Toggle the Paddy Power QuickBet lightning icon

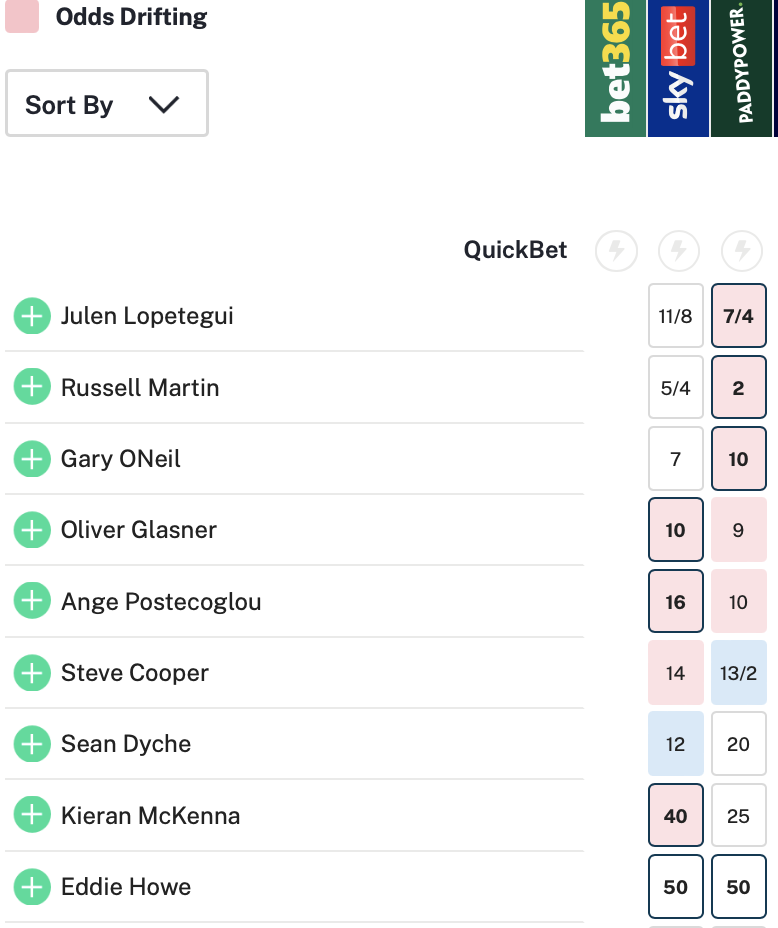[x=742, y=251]
